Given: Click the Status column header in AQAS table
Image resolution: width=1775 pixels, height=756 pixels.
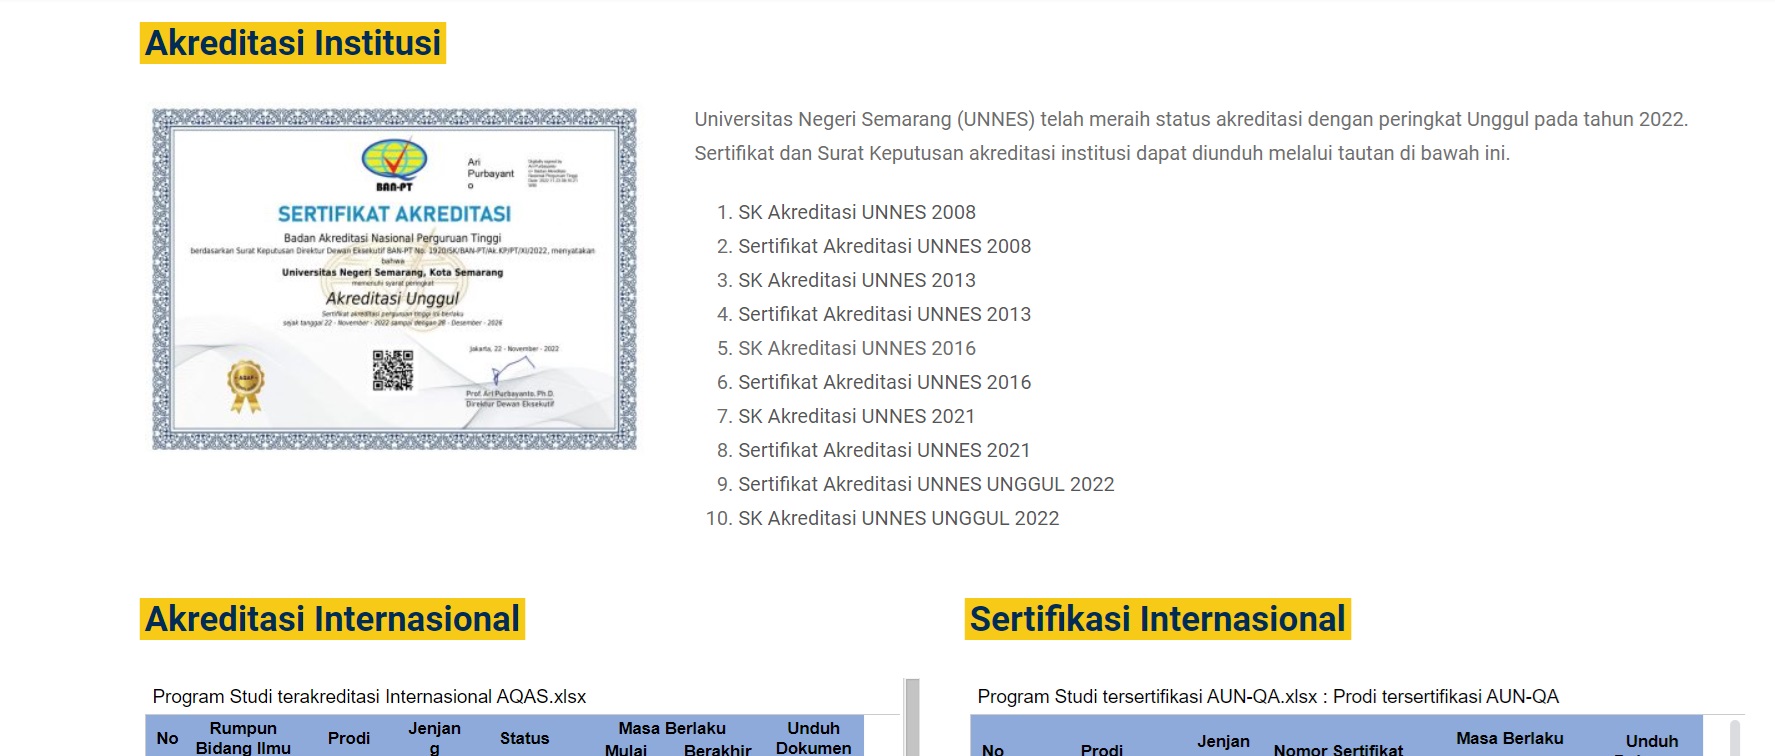Looking at the screenshot, I should pyautogui.click(x=524, y=738).
